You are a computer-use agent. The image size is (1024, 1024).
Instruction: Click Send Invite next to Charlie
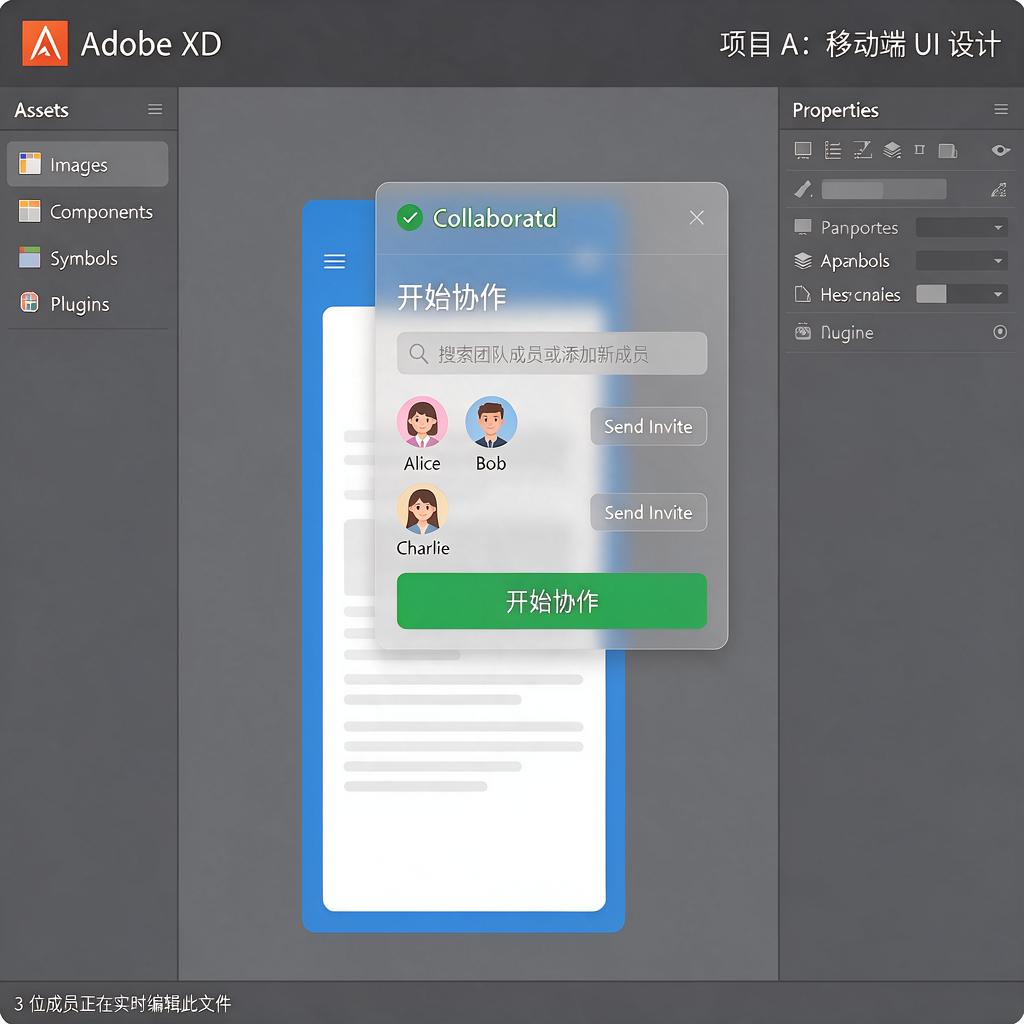tap(648, 512)
